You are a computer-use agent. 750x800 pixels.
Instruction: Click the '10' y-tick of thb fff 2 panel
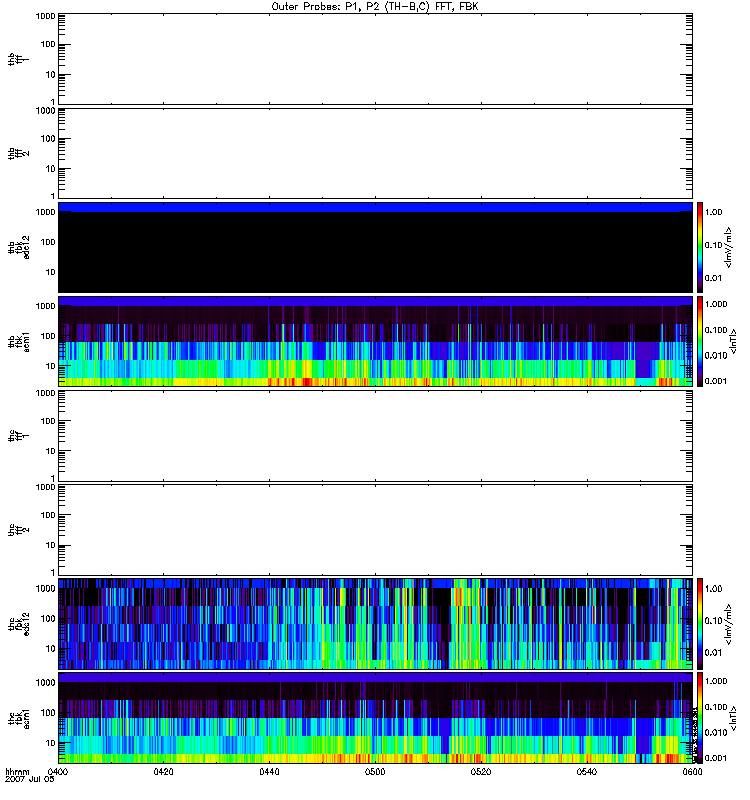[x=51, y=169]
